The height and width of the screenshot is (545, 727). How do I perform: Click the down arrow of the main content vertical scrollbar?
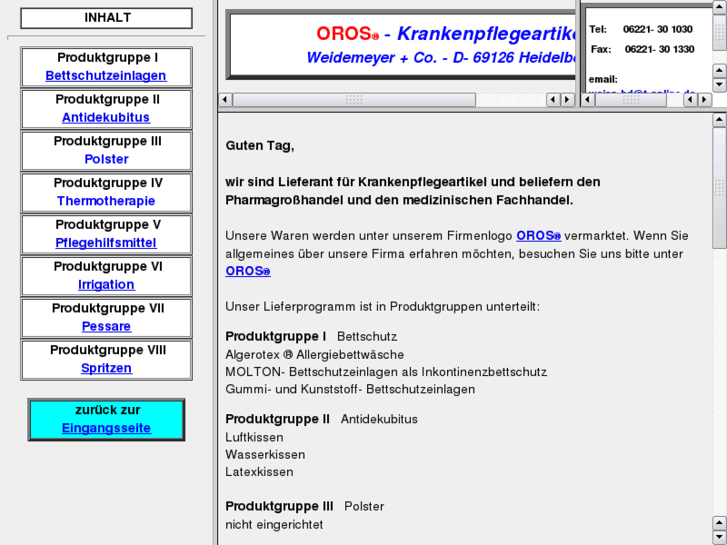719,537
